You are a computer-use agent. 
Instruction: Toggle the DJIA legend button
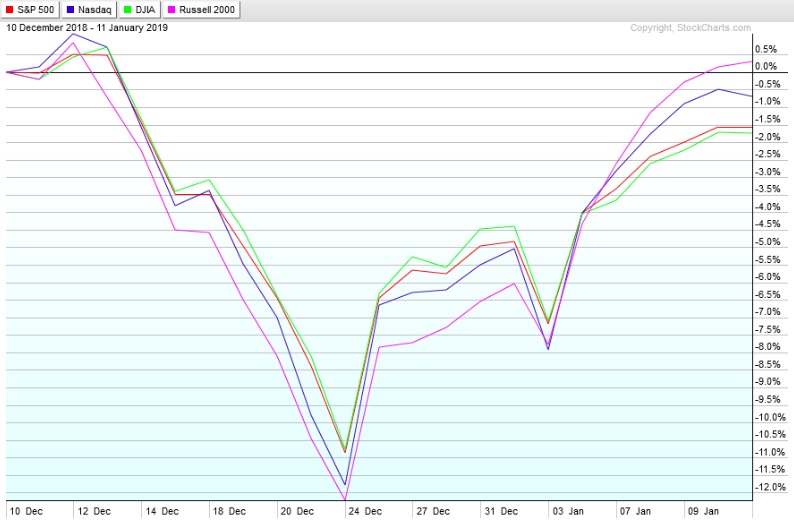139,10
